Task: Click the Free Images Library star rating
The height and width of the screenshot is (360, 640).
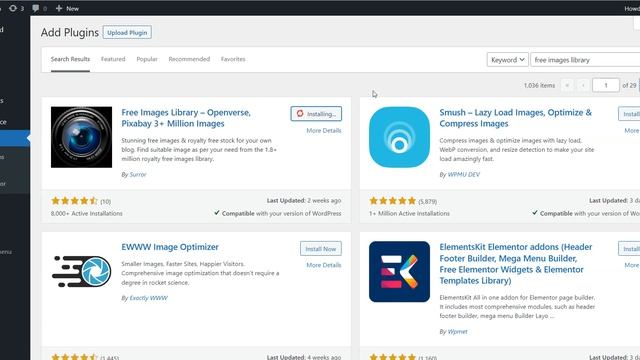Action: coord(74,201)
